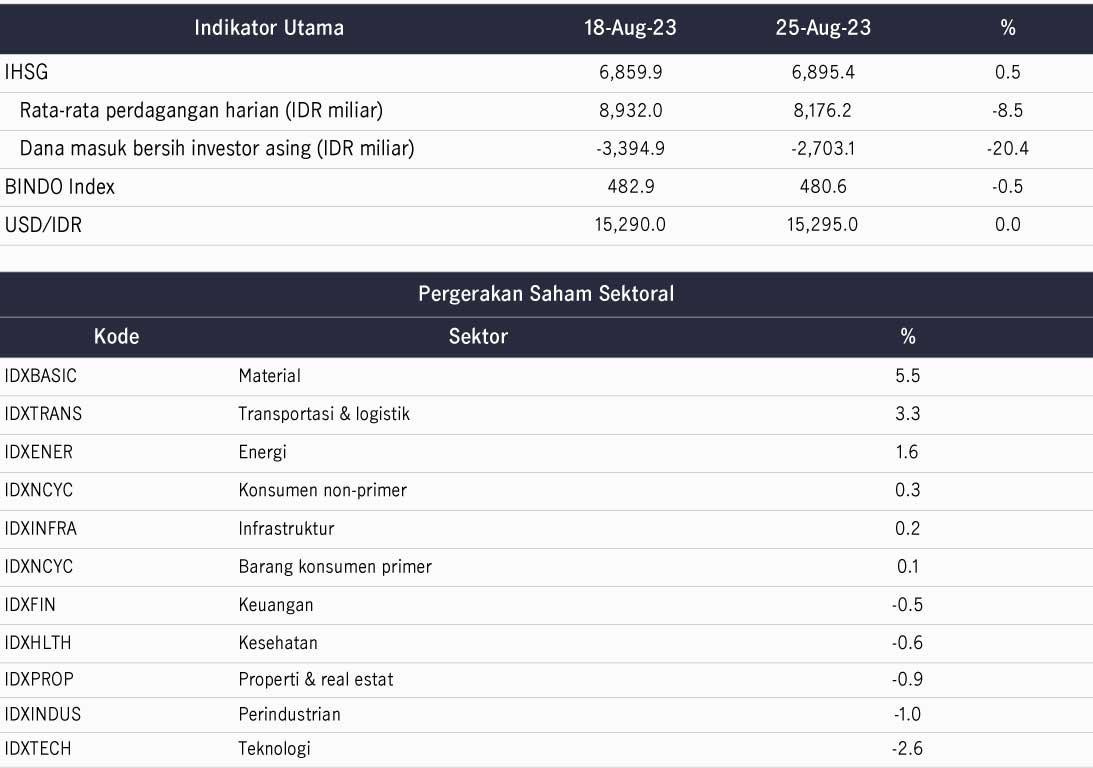Click Pergerakan Saham Sektoral title bar
Viewport: 1093px width, 768px height.
point(546,293)
